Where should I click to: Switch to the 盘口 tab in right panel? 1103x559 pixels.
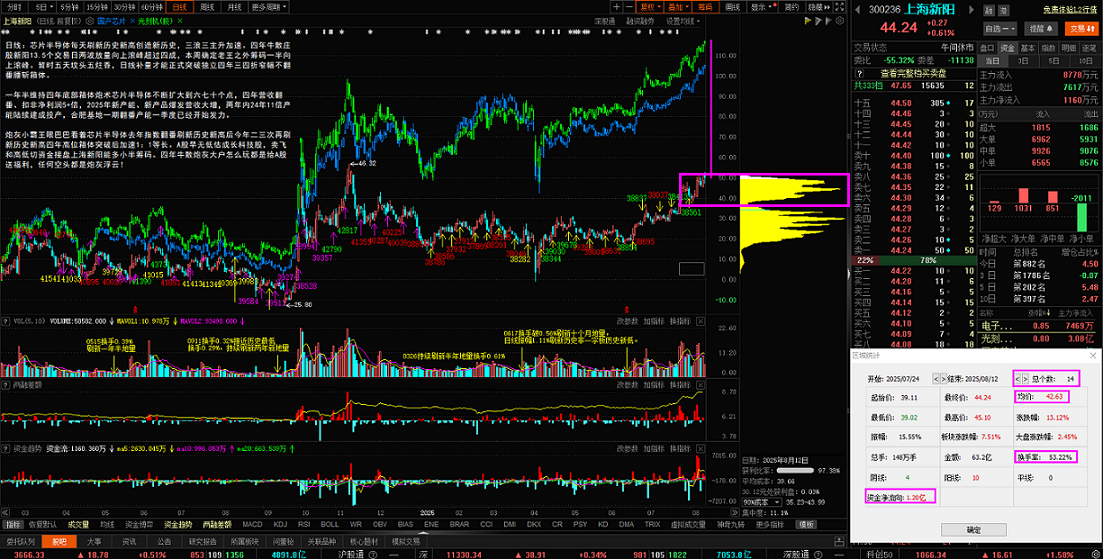tap(987, 49)
